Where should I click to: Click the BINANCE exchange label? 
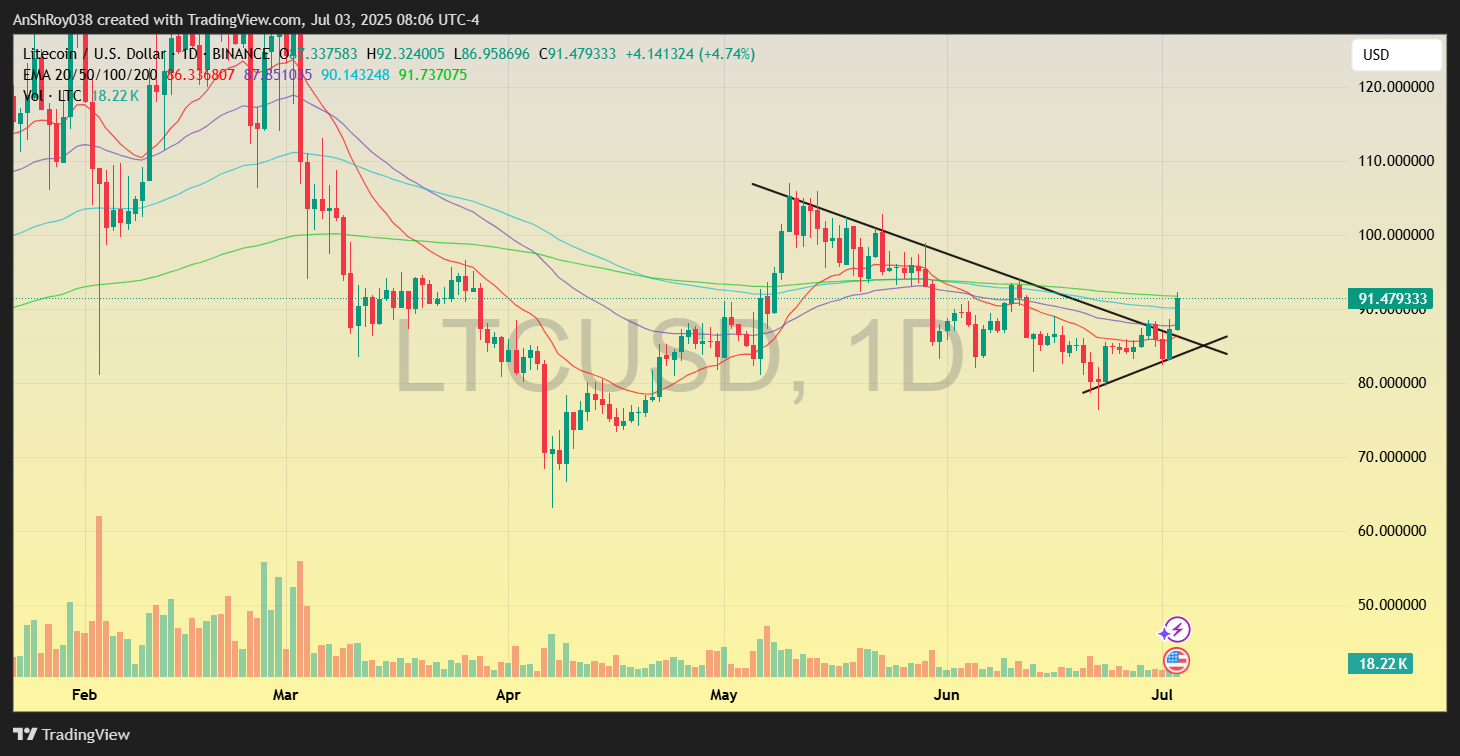[x=241, y=54]
